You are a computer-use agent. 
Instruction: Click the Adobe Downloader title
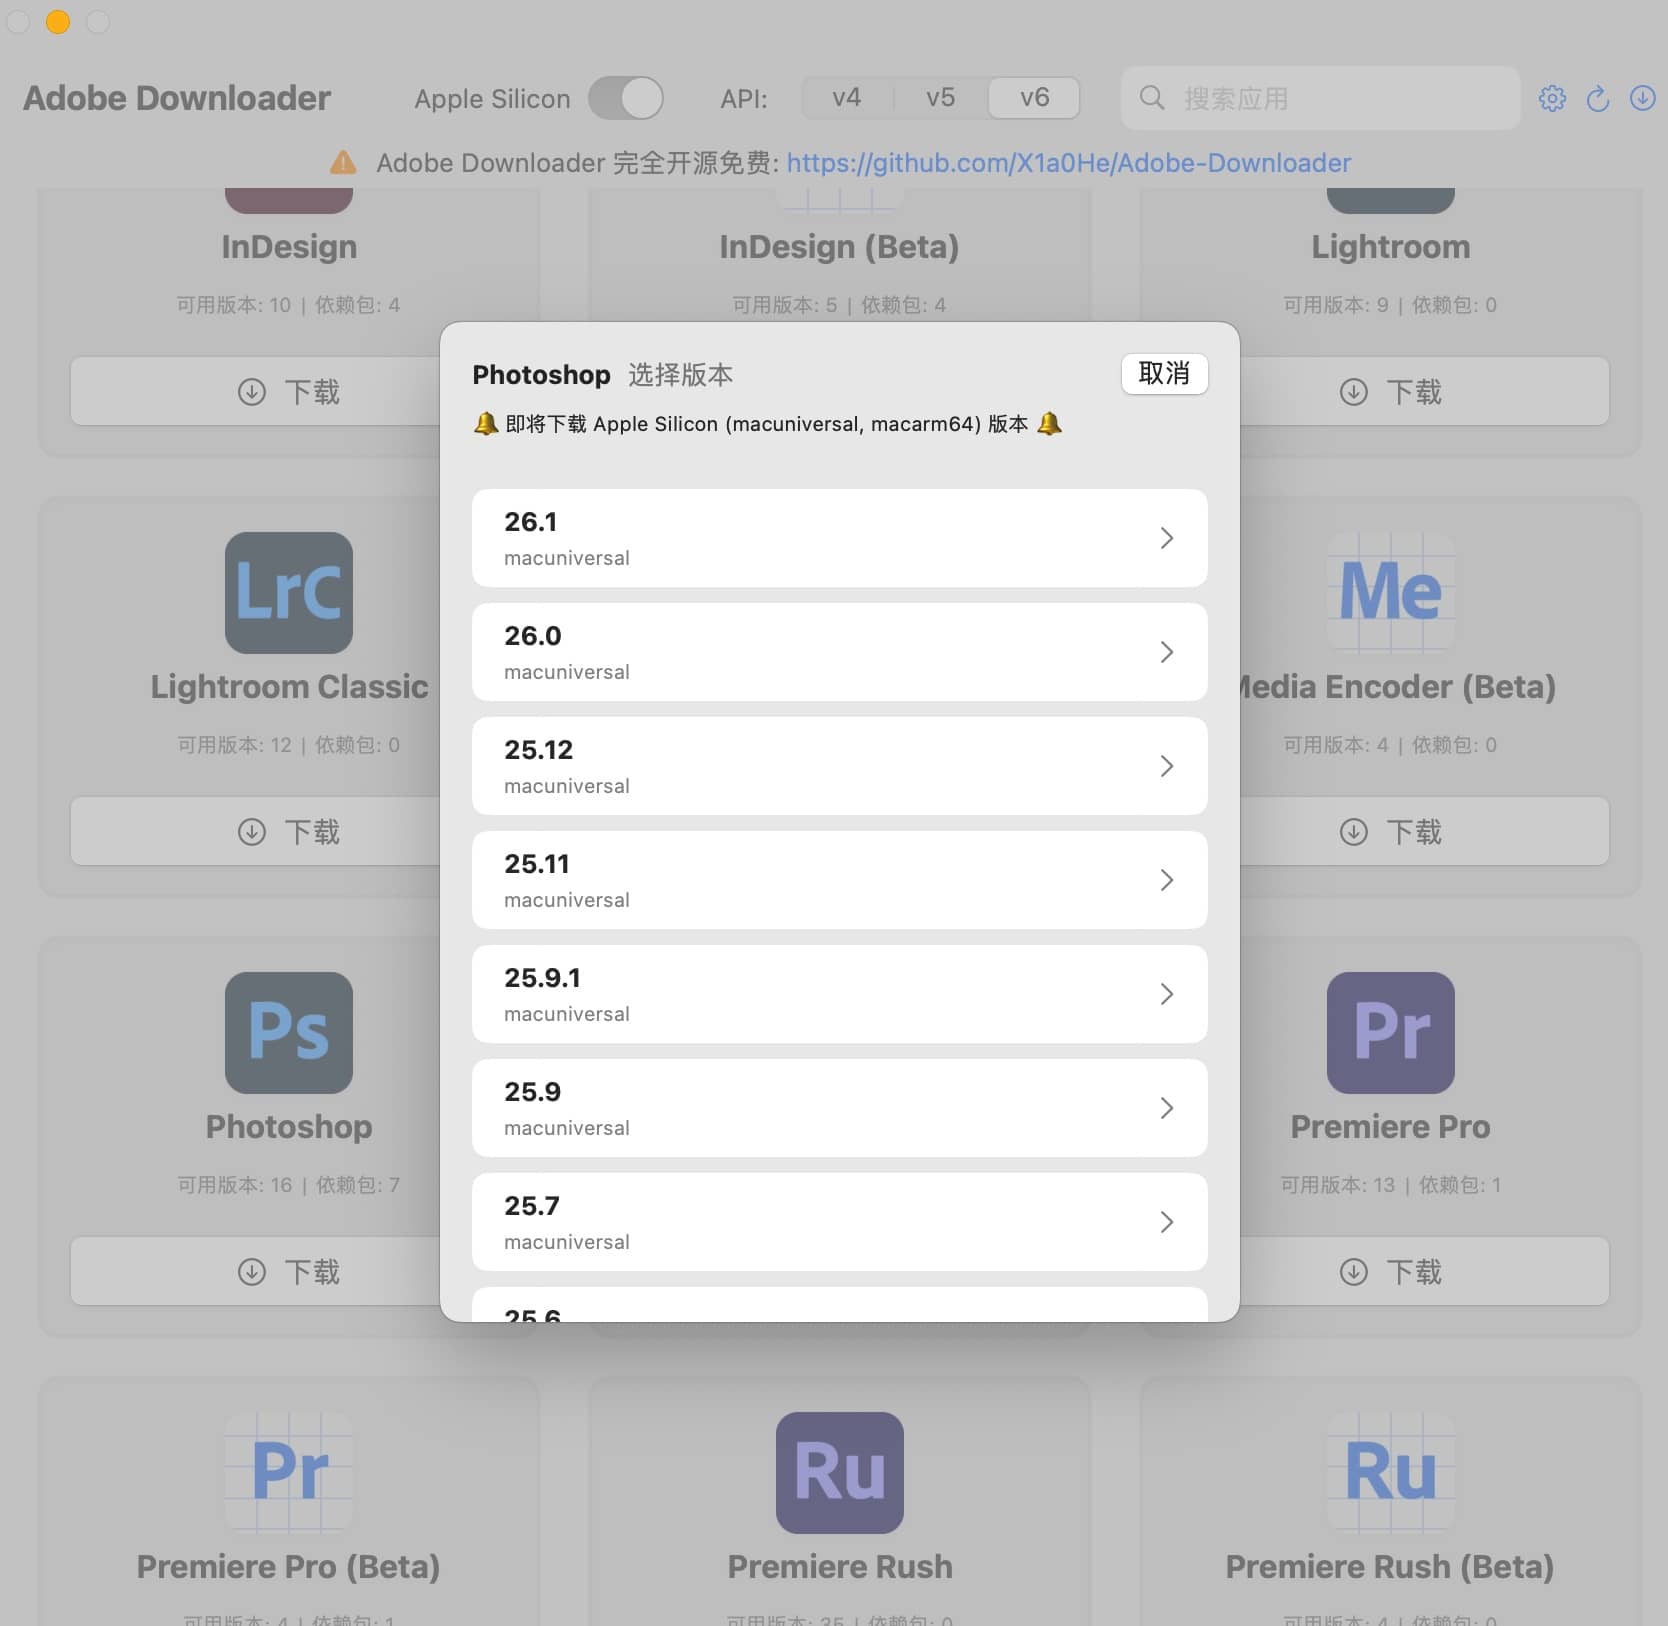(x=176, y=97)
